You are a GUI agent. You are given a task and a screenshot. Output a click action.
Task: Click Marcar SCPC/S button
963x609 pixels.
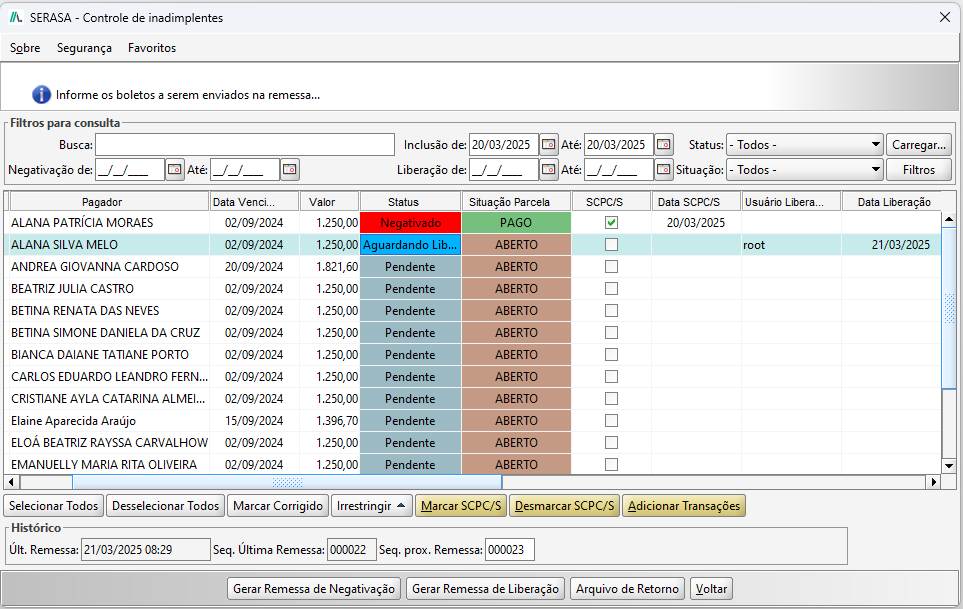pos(461,506)
